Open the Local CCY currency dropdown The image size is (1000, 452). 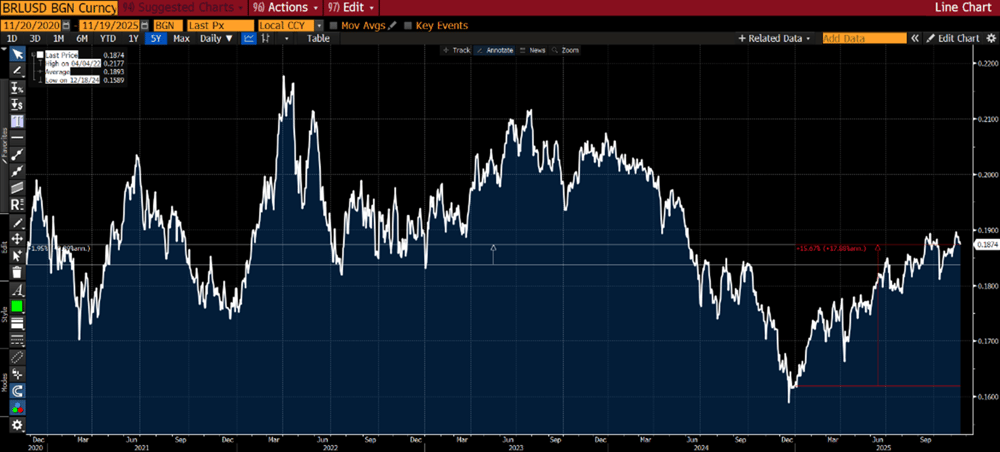pyautogui.click(x=318, y=24)
